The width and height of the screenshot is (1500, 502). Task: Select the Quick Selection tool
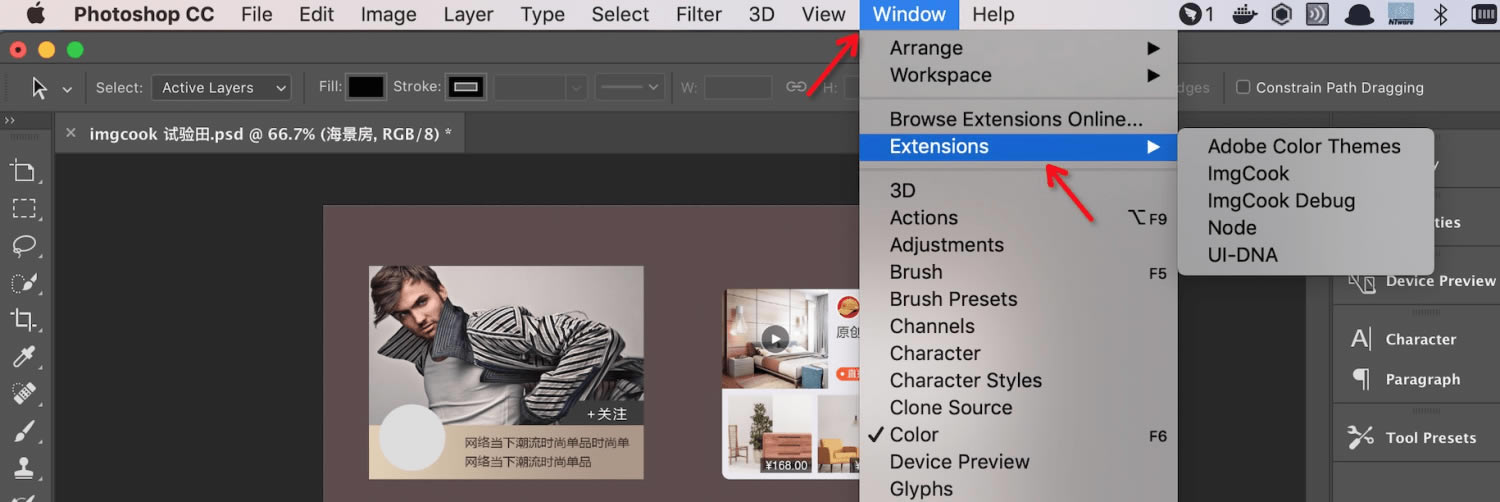pos(23,282)
